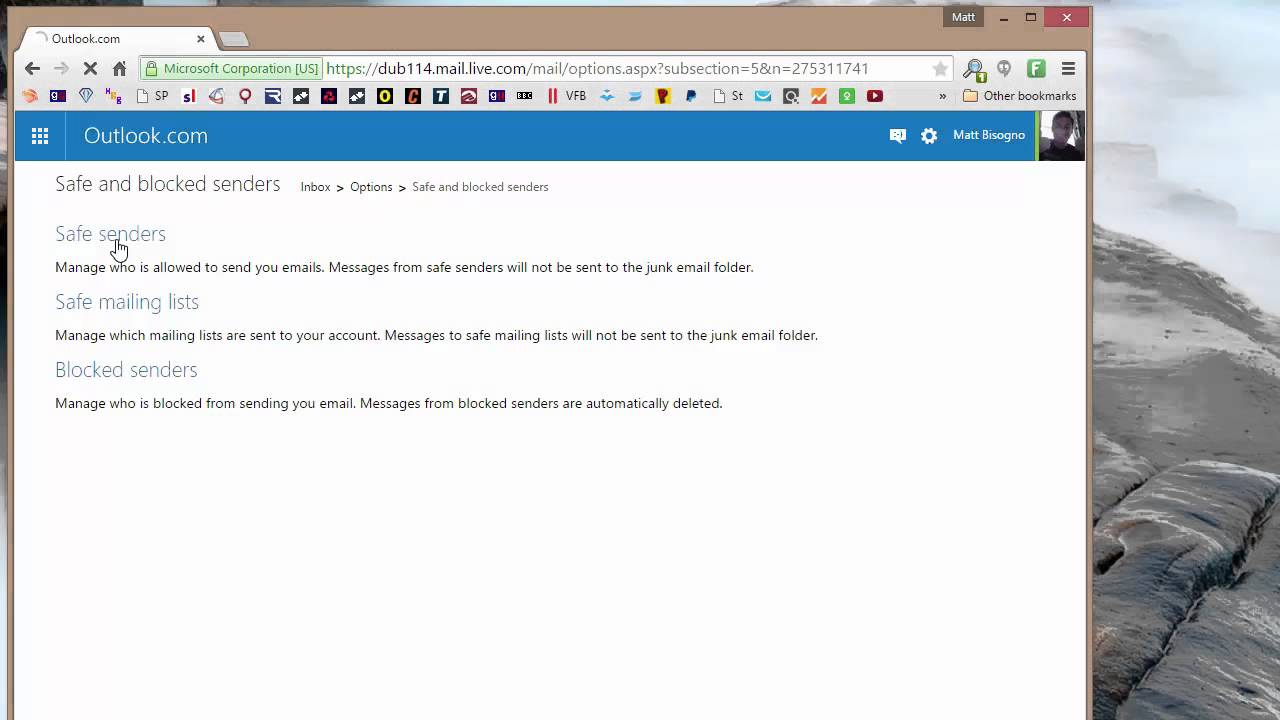Open the browser home page
The width and height of the screenshot is (1280, 720).
119,69
